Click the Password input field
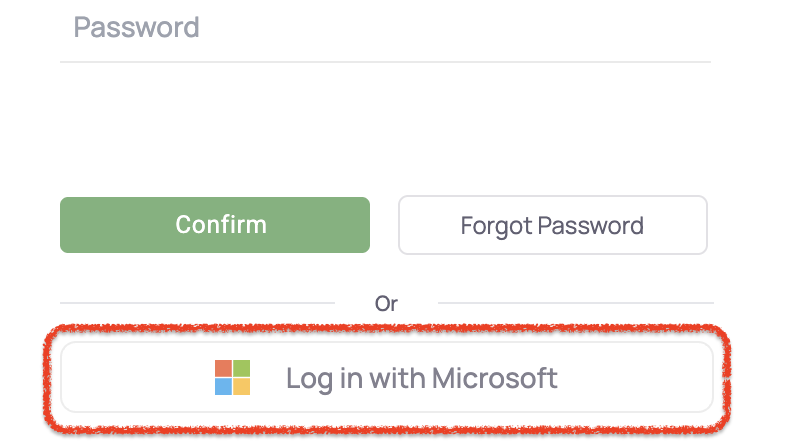786x448 pixels. [x=385, y=28]
